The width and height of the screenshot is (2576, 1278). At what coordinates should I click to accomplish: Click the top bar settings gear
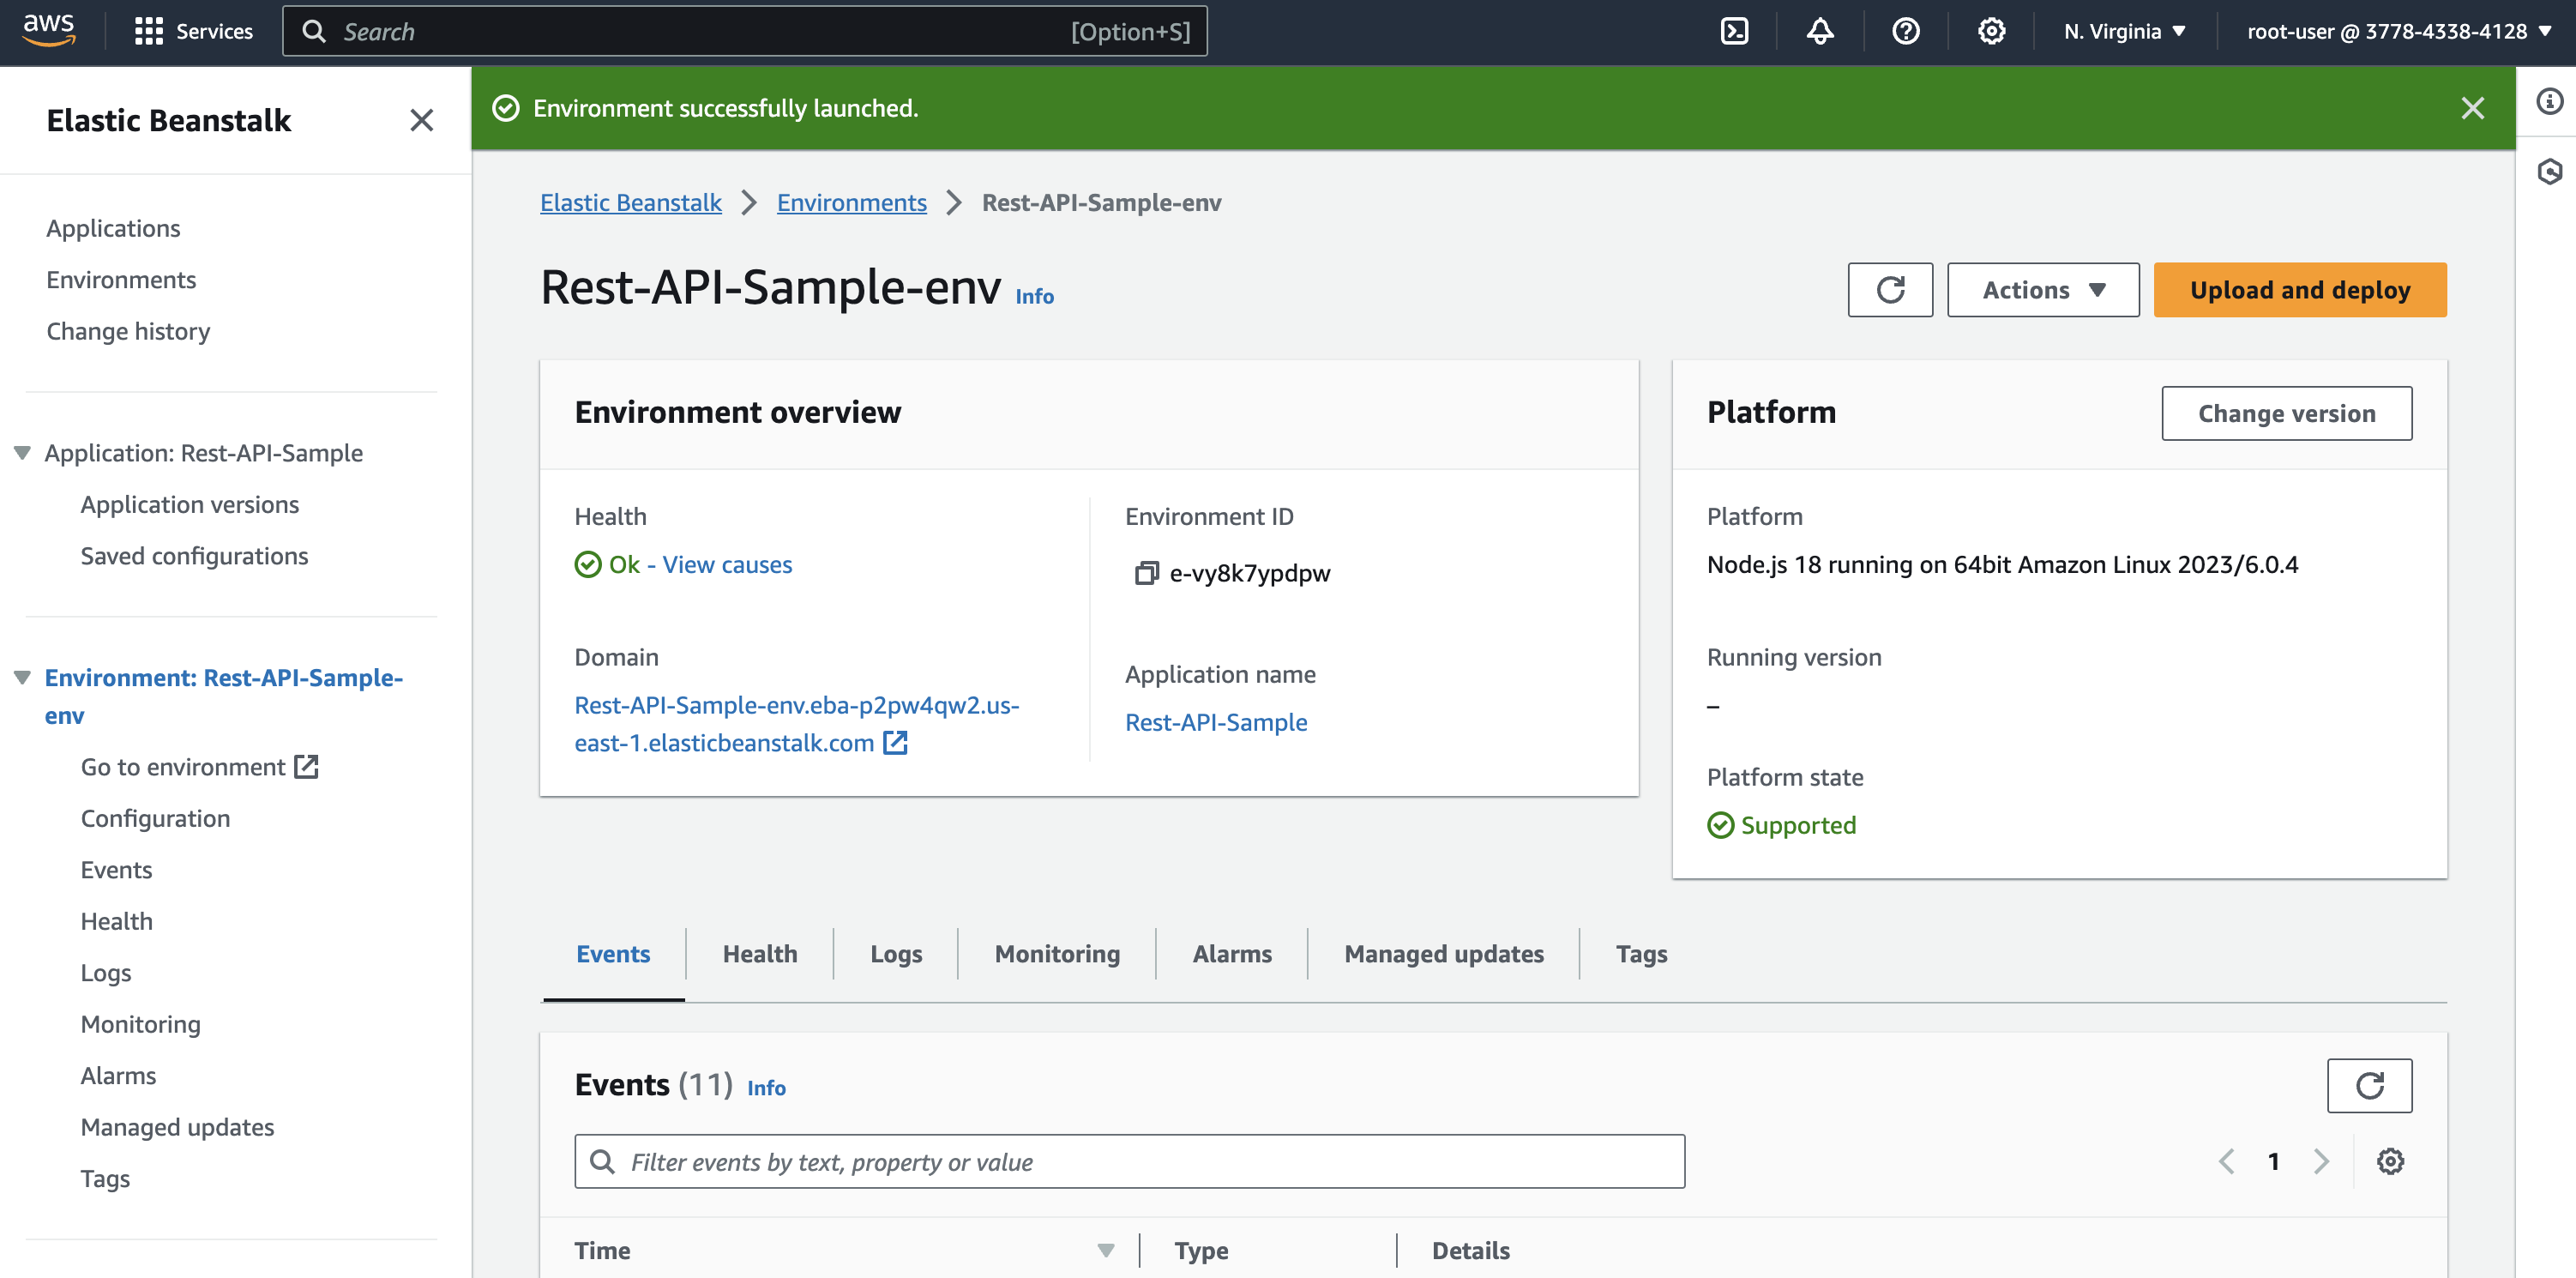(1990, 32)
